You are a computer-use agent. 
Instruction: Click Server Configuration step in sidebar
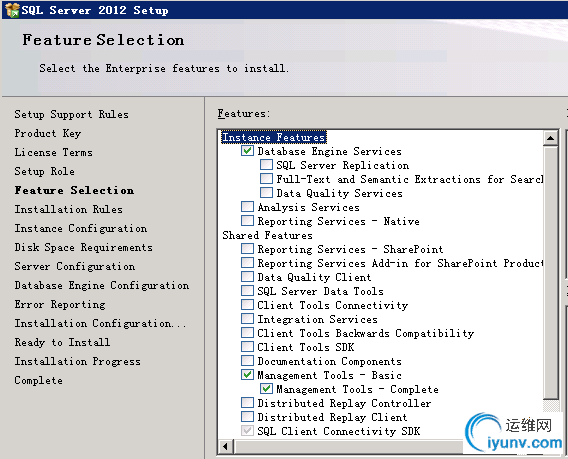tap(75, 266)
